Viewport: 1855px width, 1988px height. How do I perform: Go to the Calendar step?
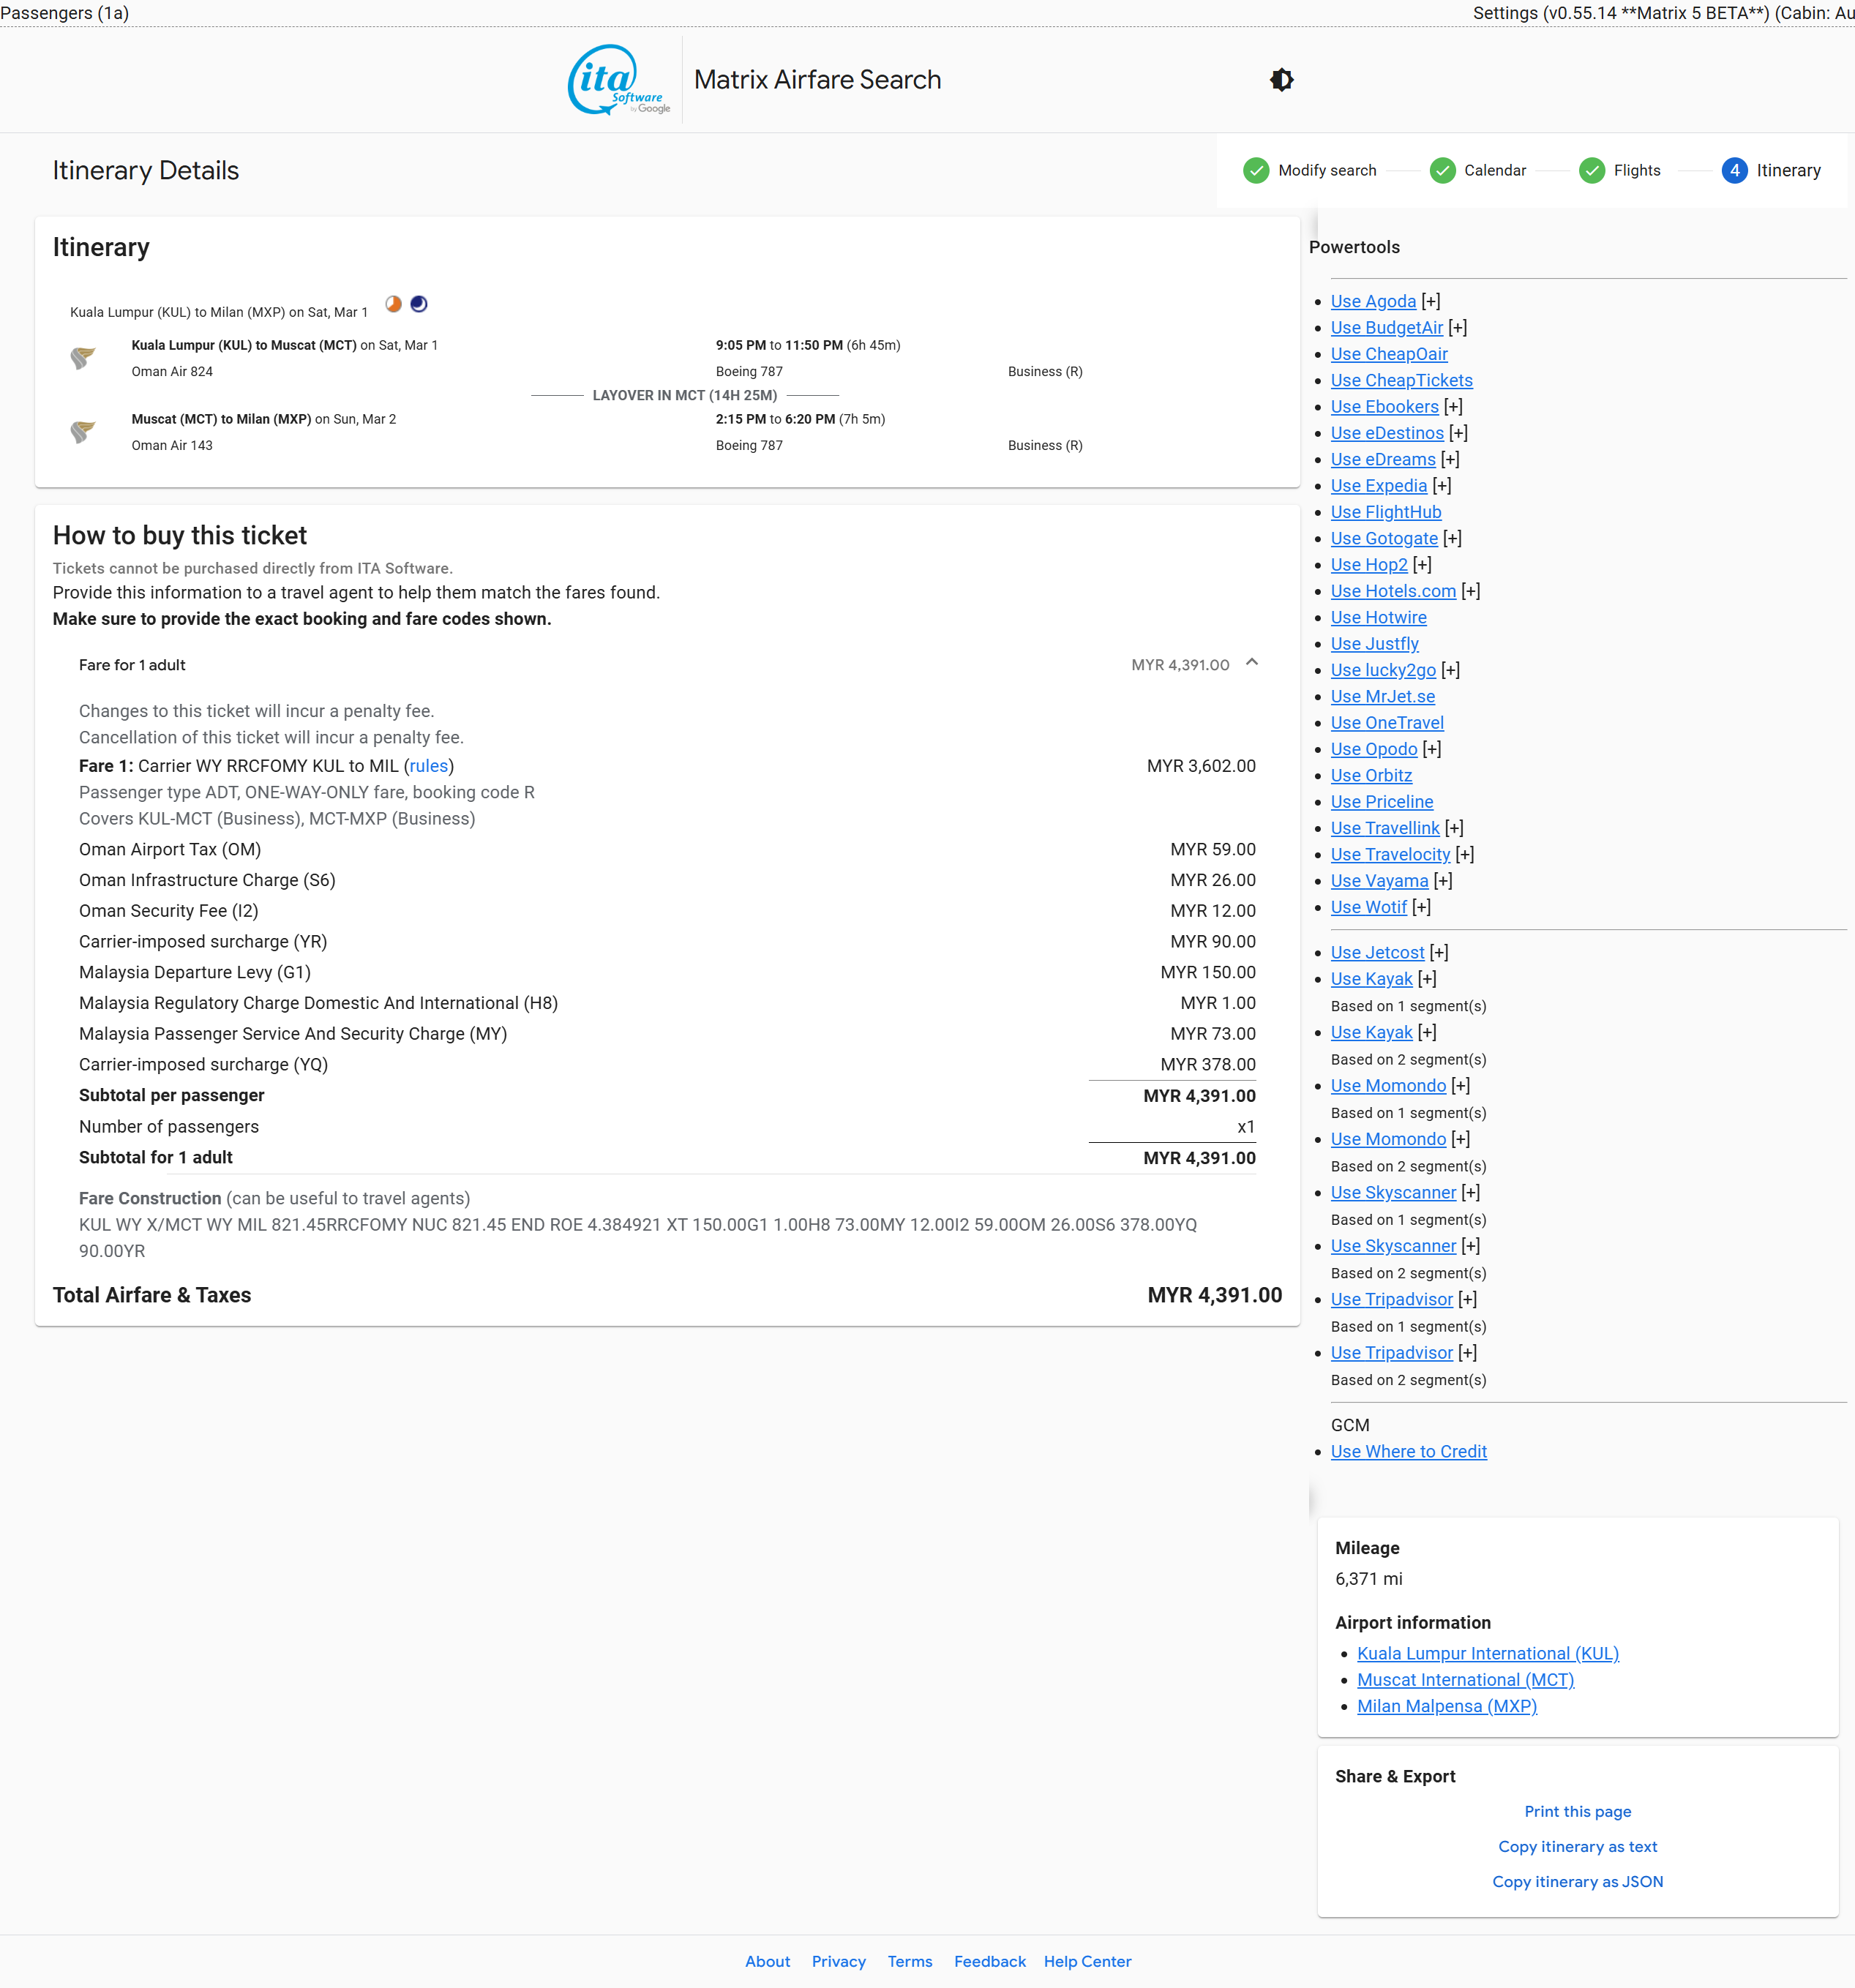coord(1495,171)
